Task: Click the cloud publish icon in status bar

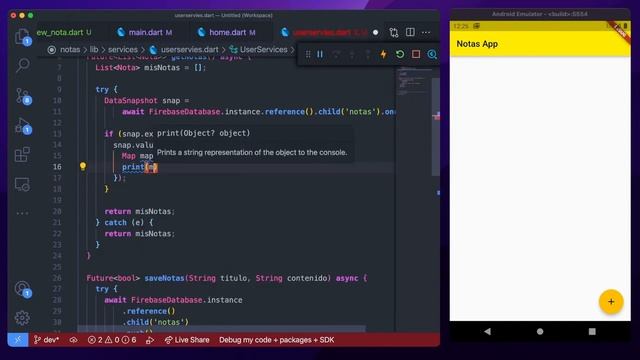Action: point(73,340)
